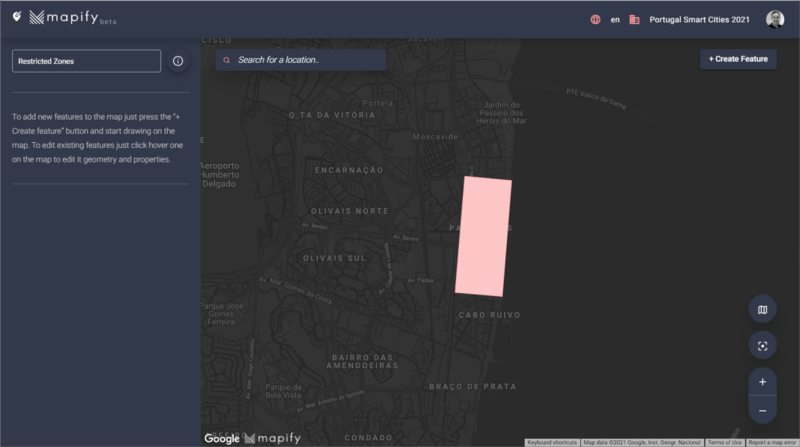Open the map style switcher icon
800x447 pixels.
pos(762,309)
